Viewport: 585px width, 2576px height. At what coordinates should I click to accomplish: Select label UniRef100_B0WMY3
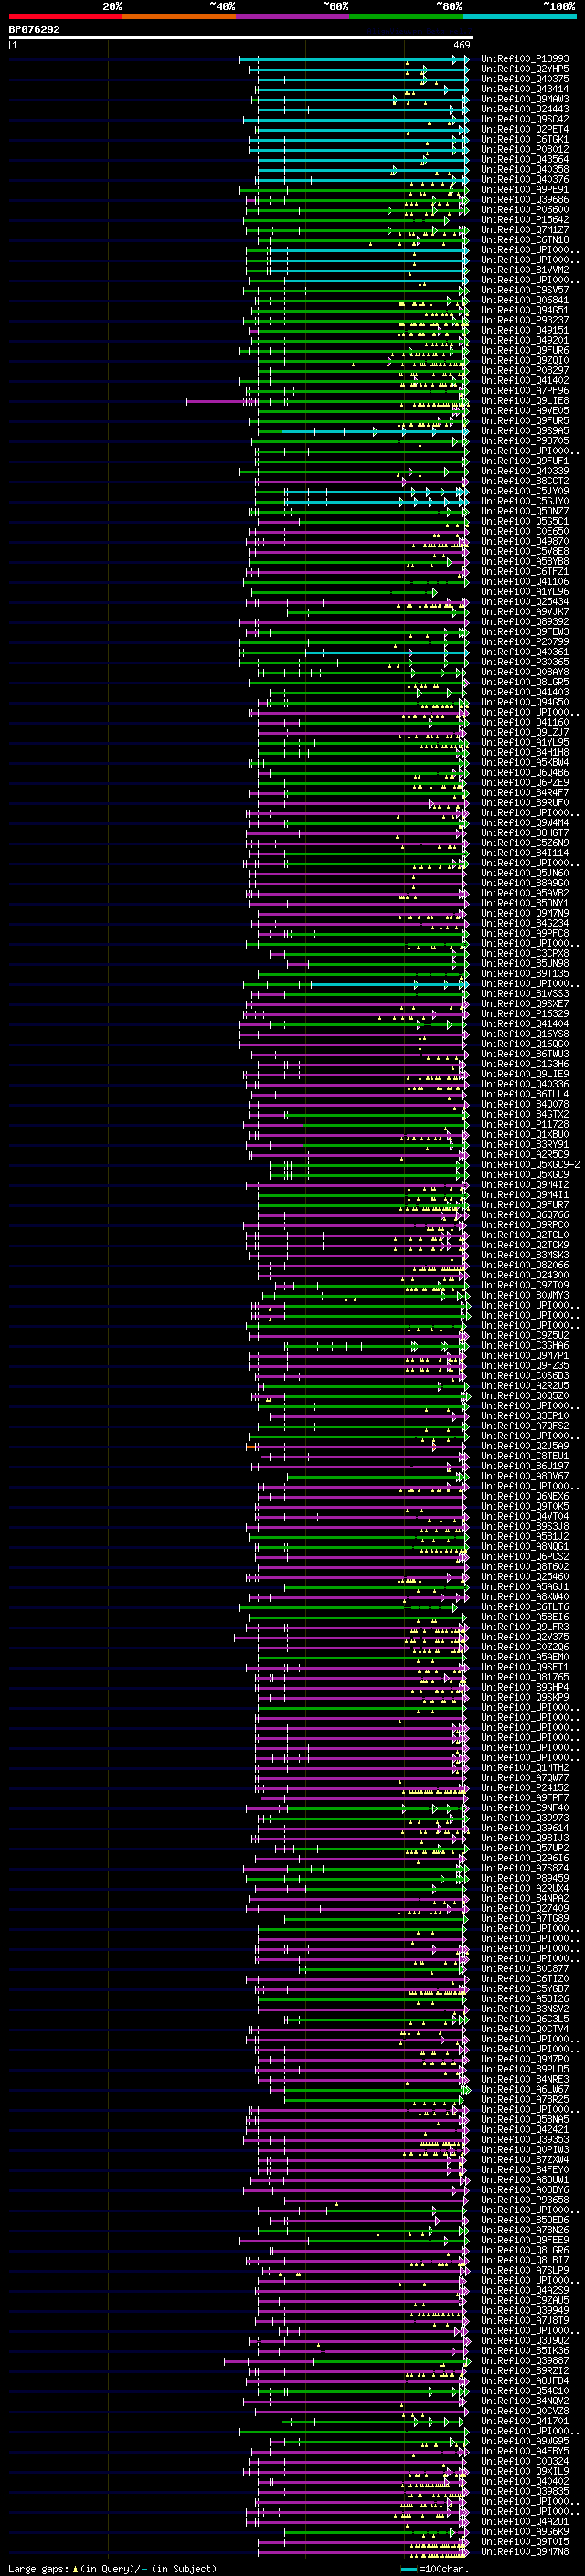(x=524, y=1295)
